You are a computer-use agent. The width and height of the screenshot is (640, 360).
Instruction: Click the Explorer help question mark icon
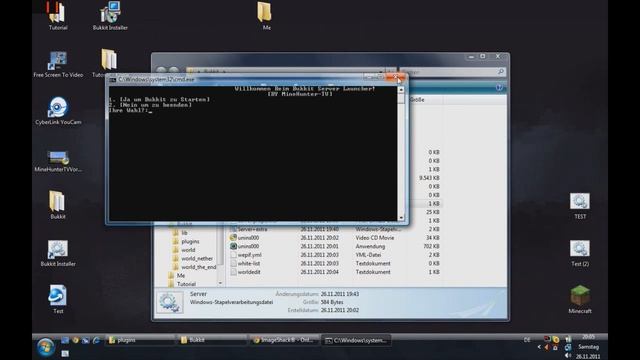pyautogui.click(x=499, y=88)
